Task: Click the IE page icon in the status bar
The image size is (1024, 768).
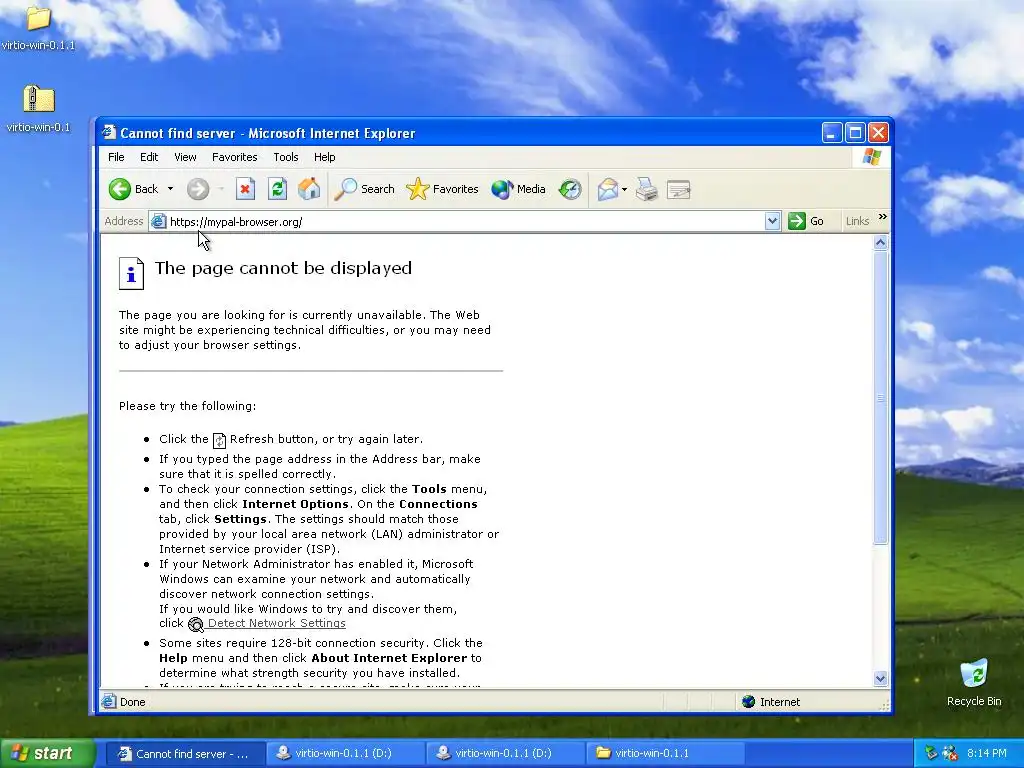Action: (108, 702)
